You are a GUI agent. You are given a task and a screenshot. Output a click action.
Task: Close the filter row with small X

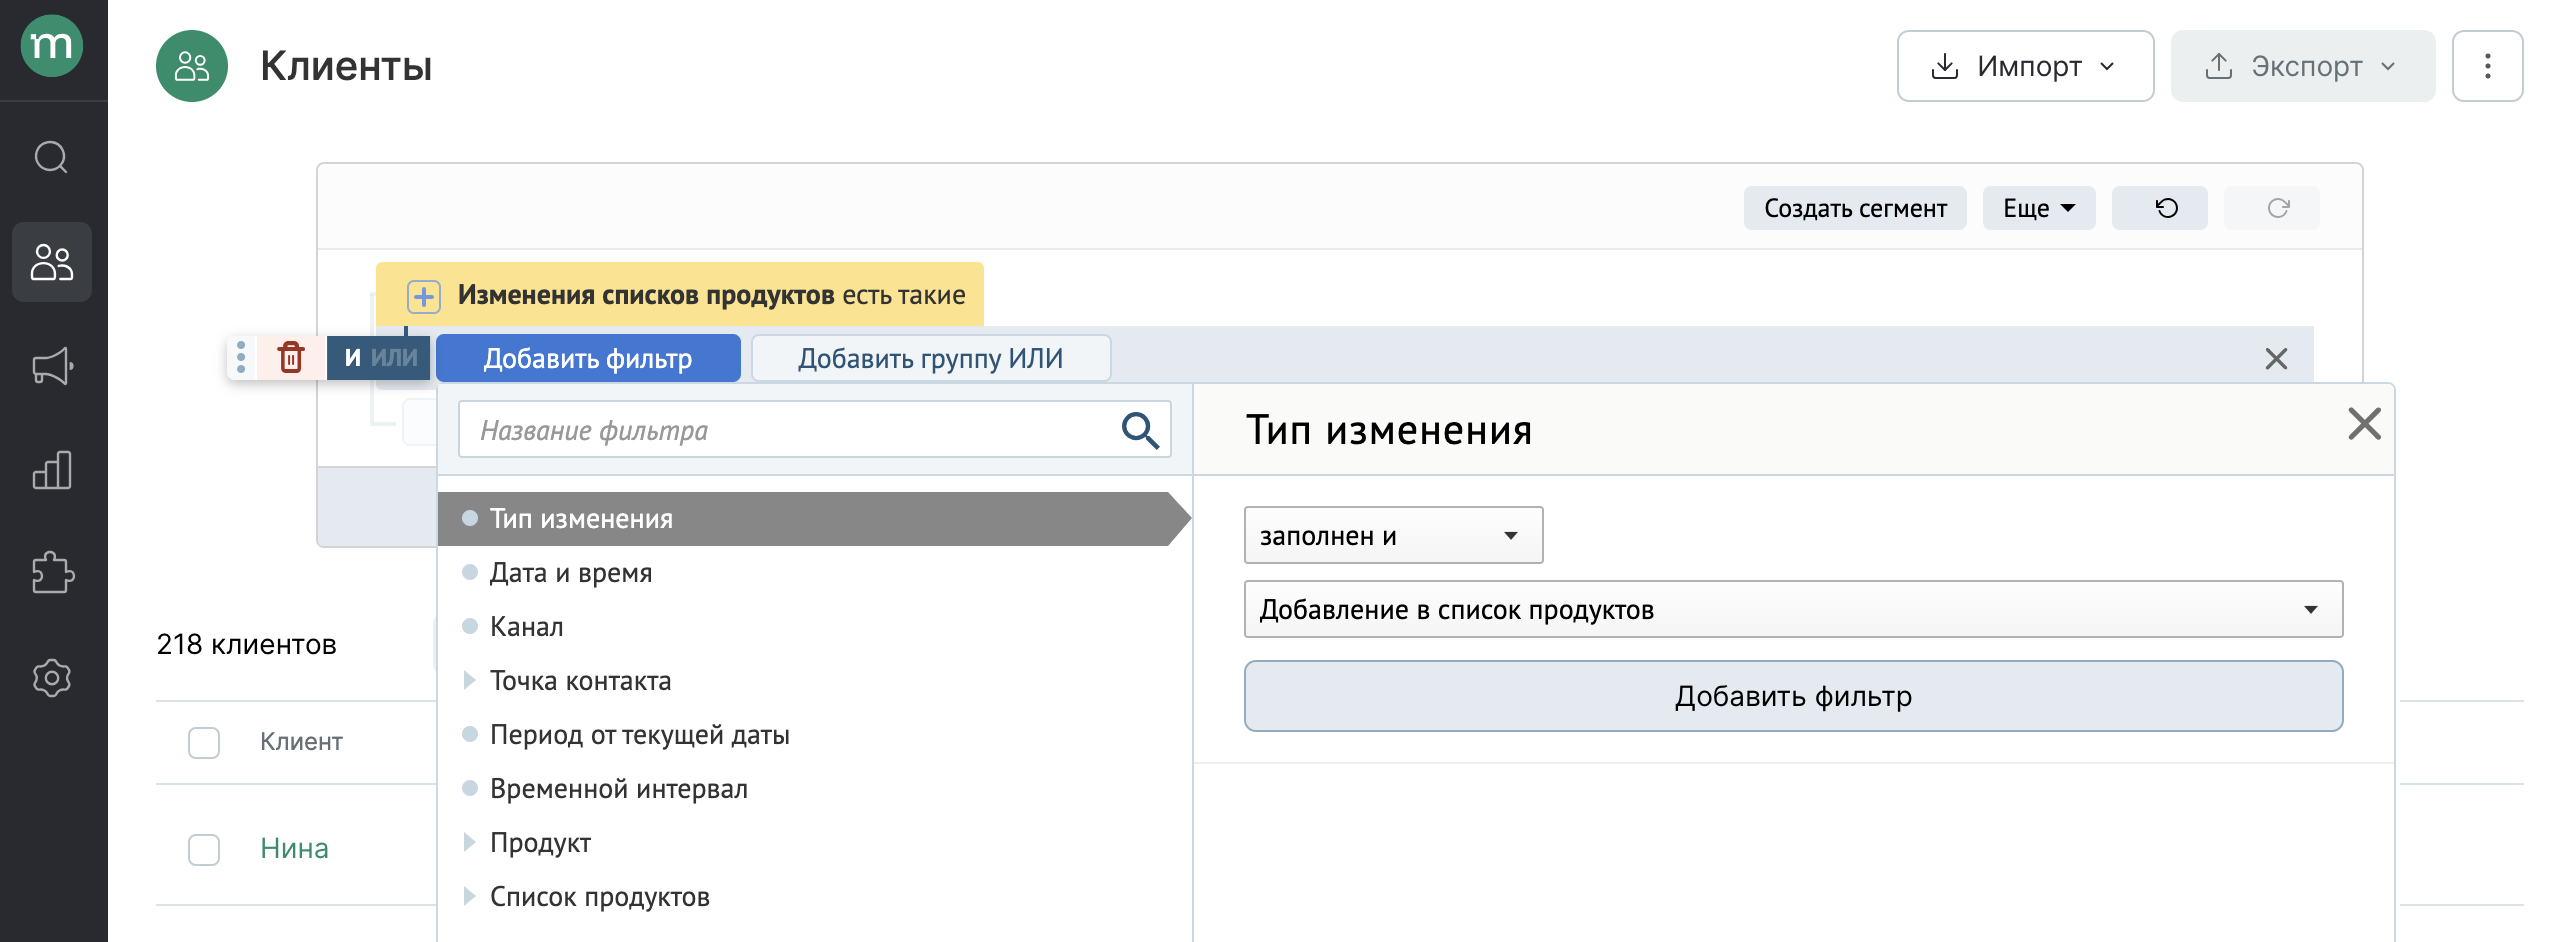(2276, 359)
